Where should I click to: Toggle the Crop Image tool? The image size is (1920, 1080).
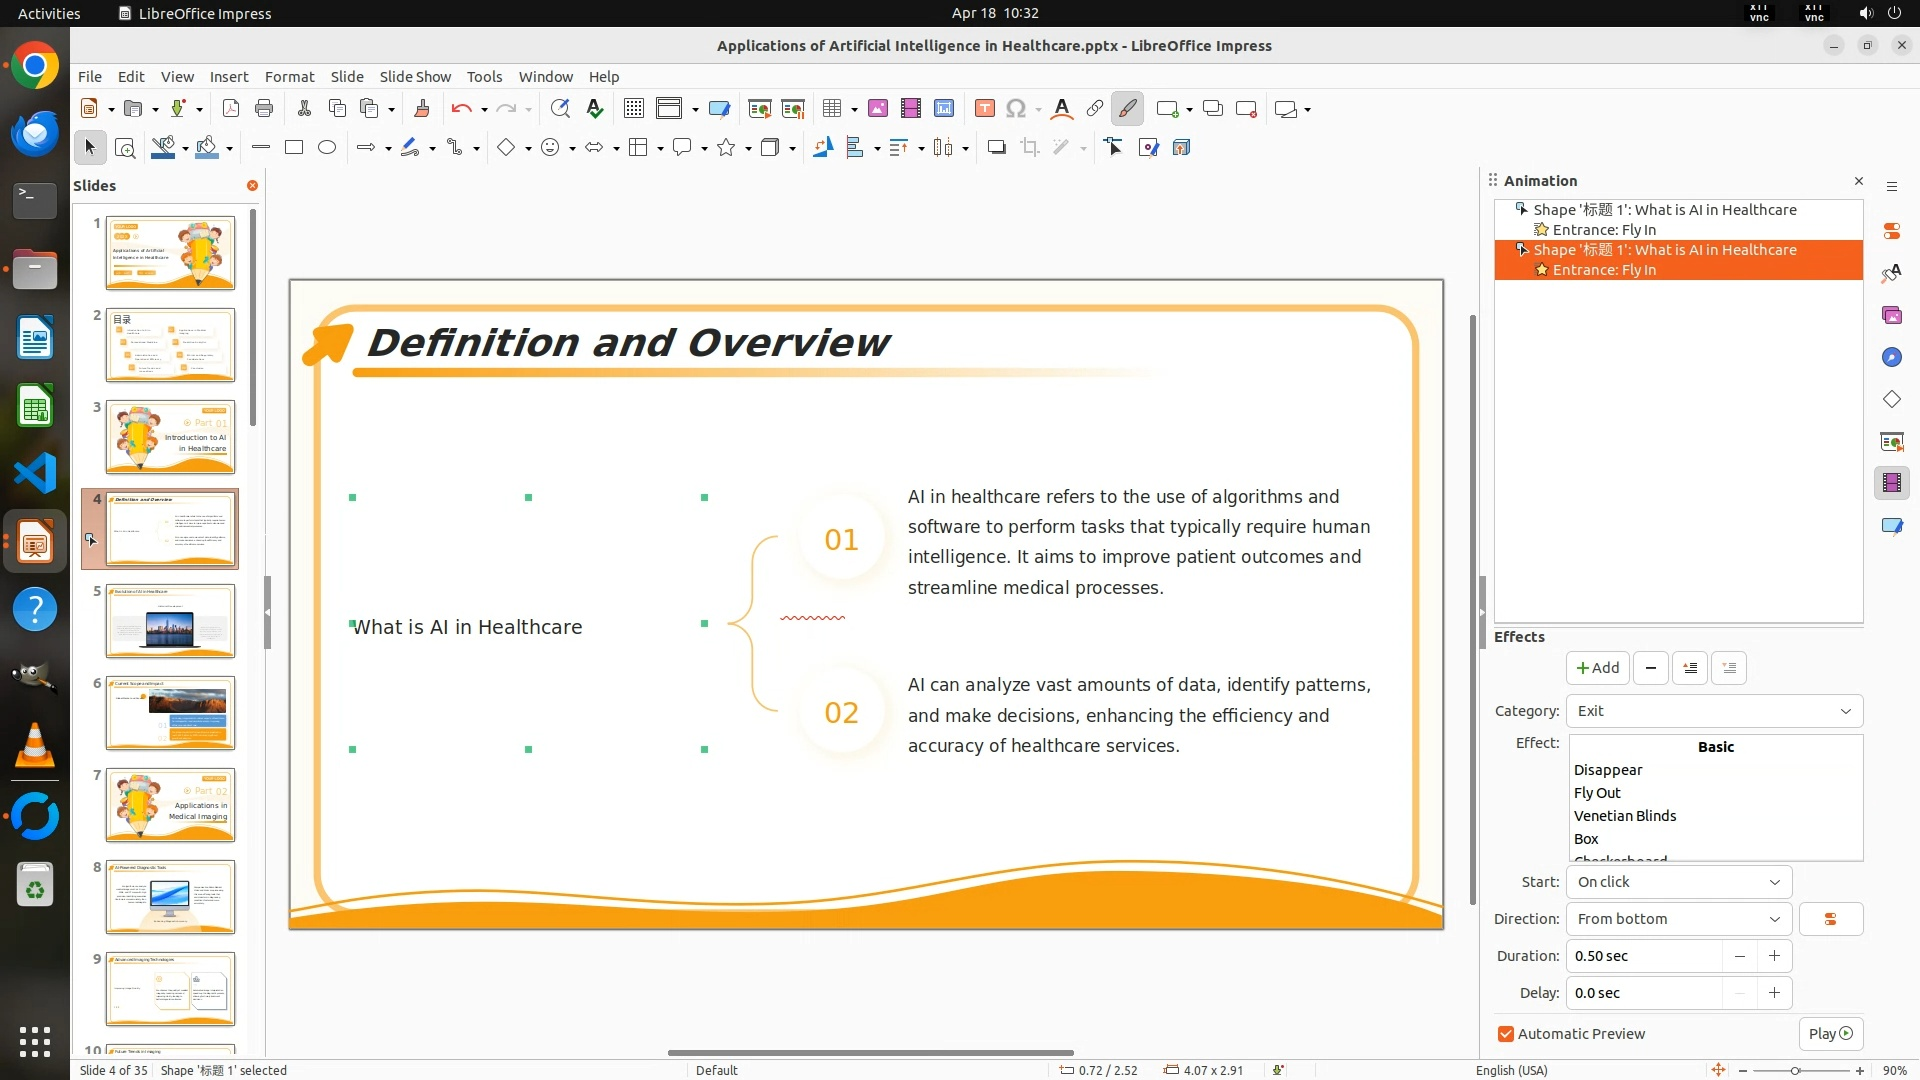pos(1030,148)
